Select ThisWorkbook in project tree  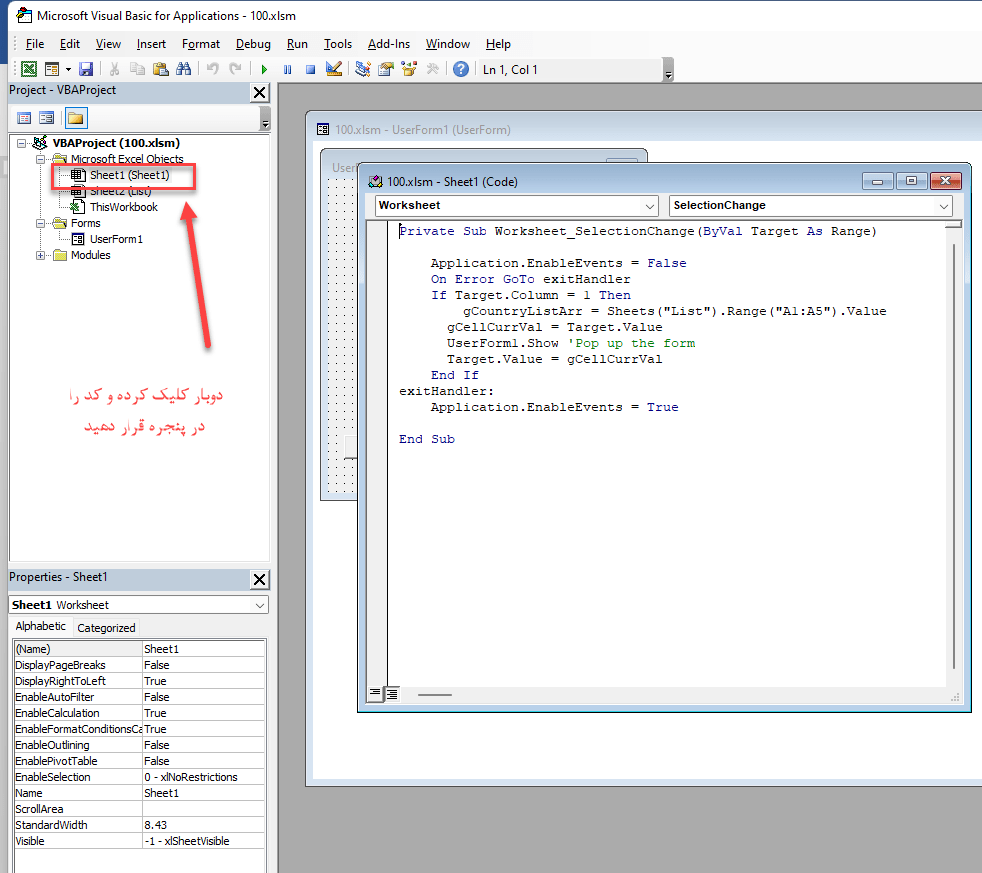123,207
